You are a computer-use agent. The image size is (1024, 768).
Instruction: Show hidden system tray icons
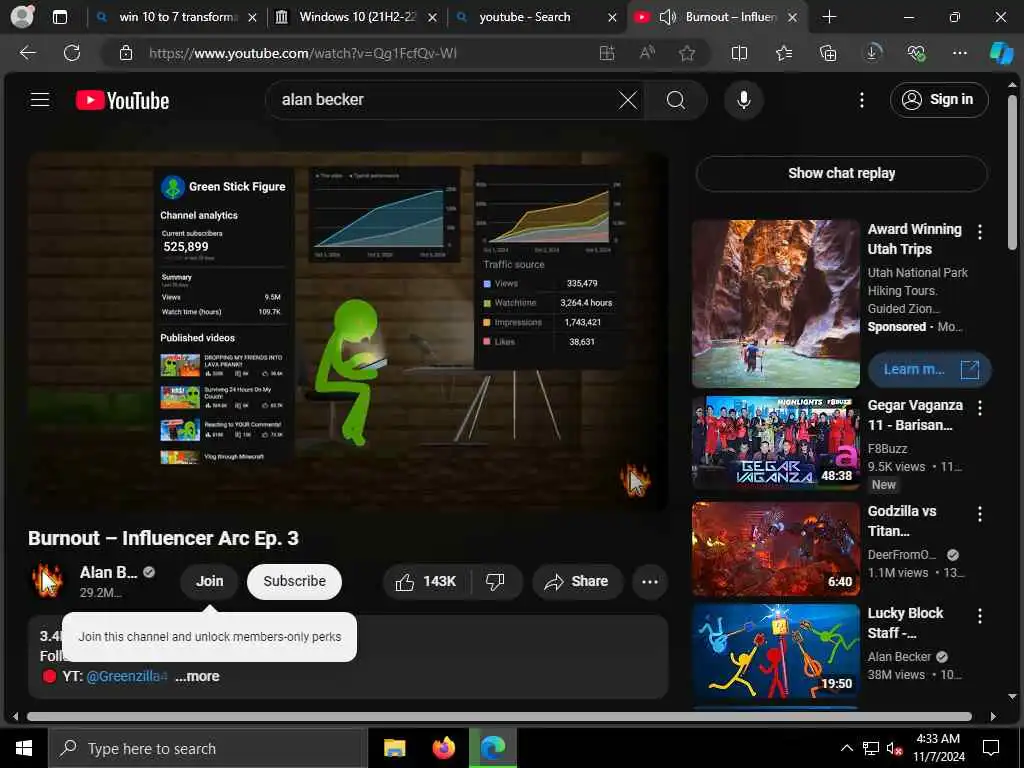pos(846,748)
